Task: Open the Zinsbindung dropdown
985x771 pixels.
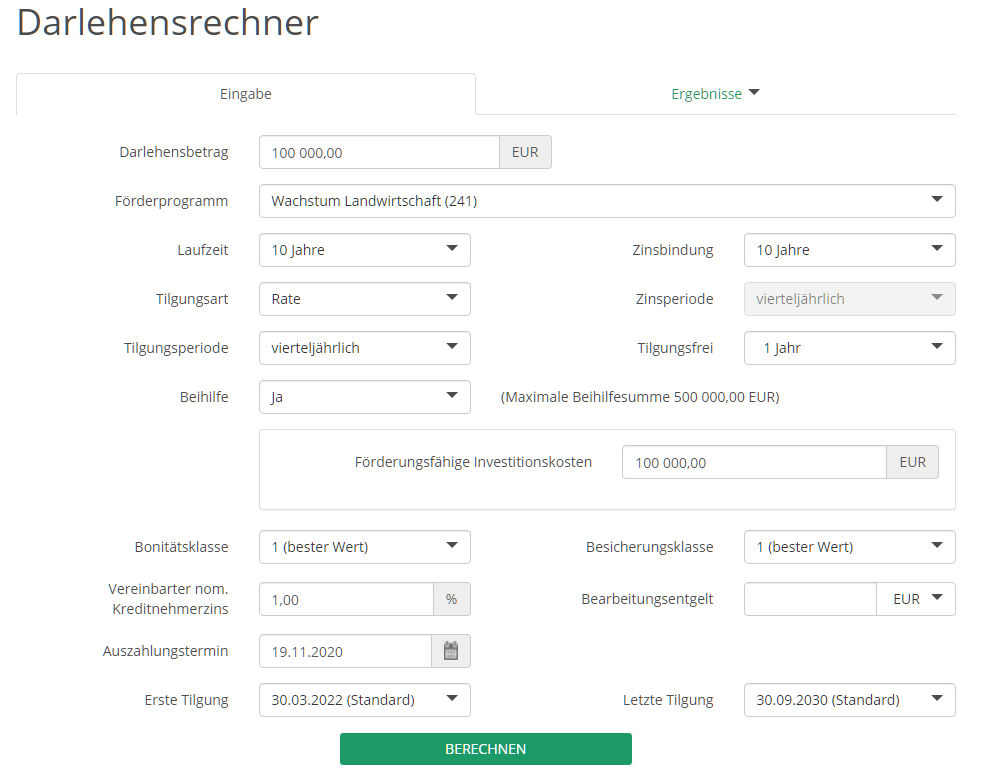Action: (849, 250)
